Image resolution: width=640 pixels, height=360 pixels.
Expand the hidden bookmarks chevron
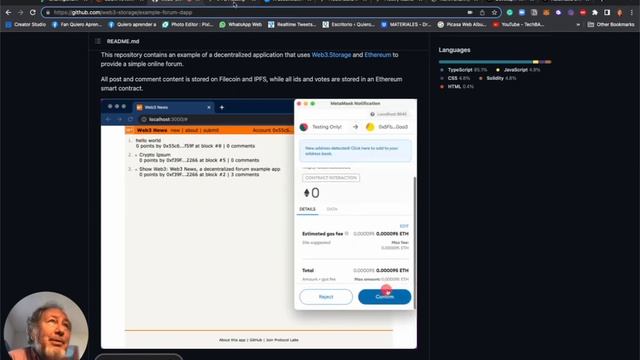[578, 24]
